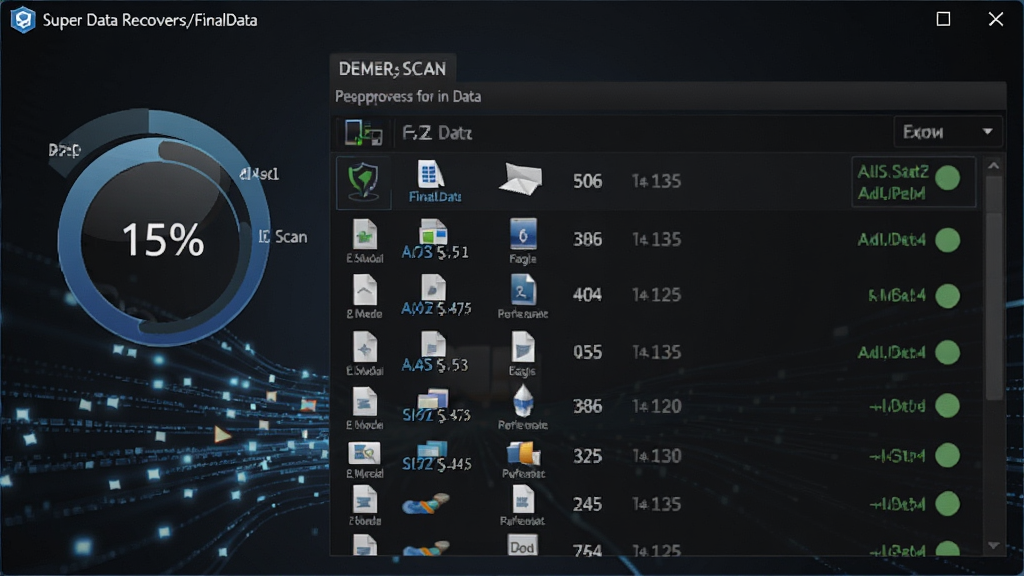Screen dimensions: 1024x576
Task: Click the value 325 in the list
Action: (587, 456)
